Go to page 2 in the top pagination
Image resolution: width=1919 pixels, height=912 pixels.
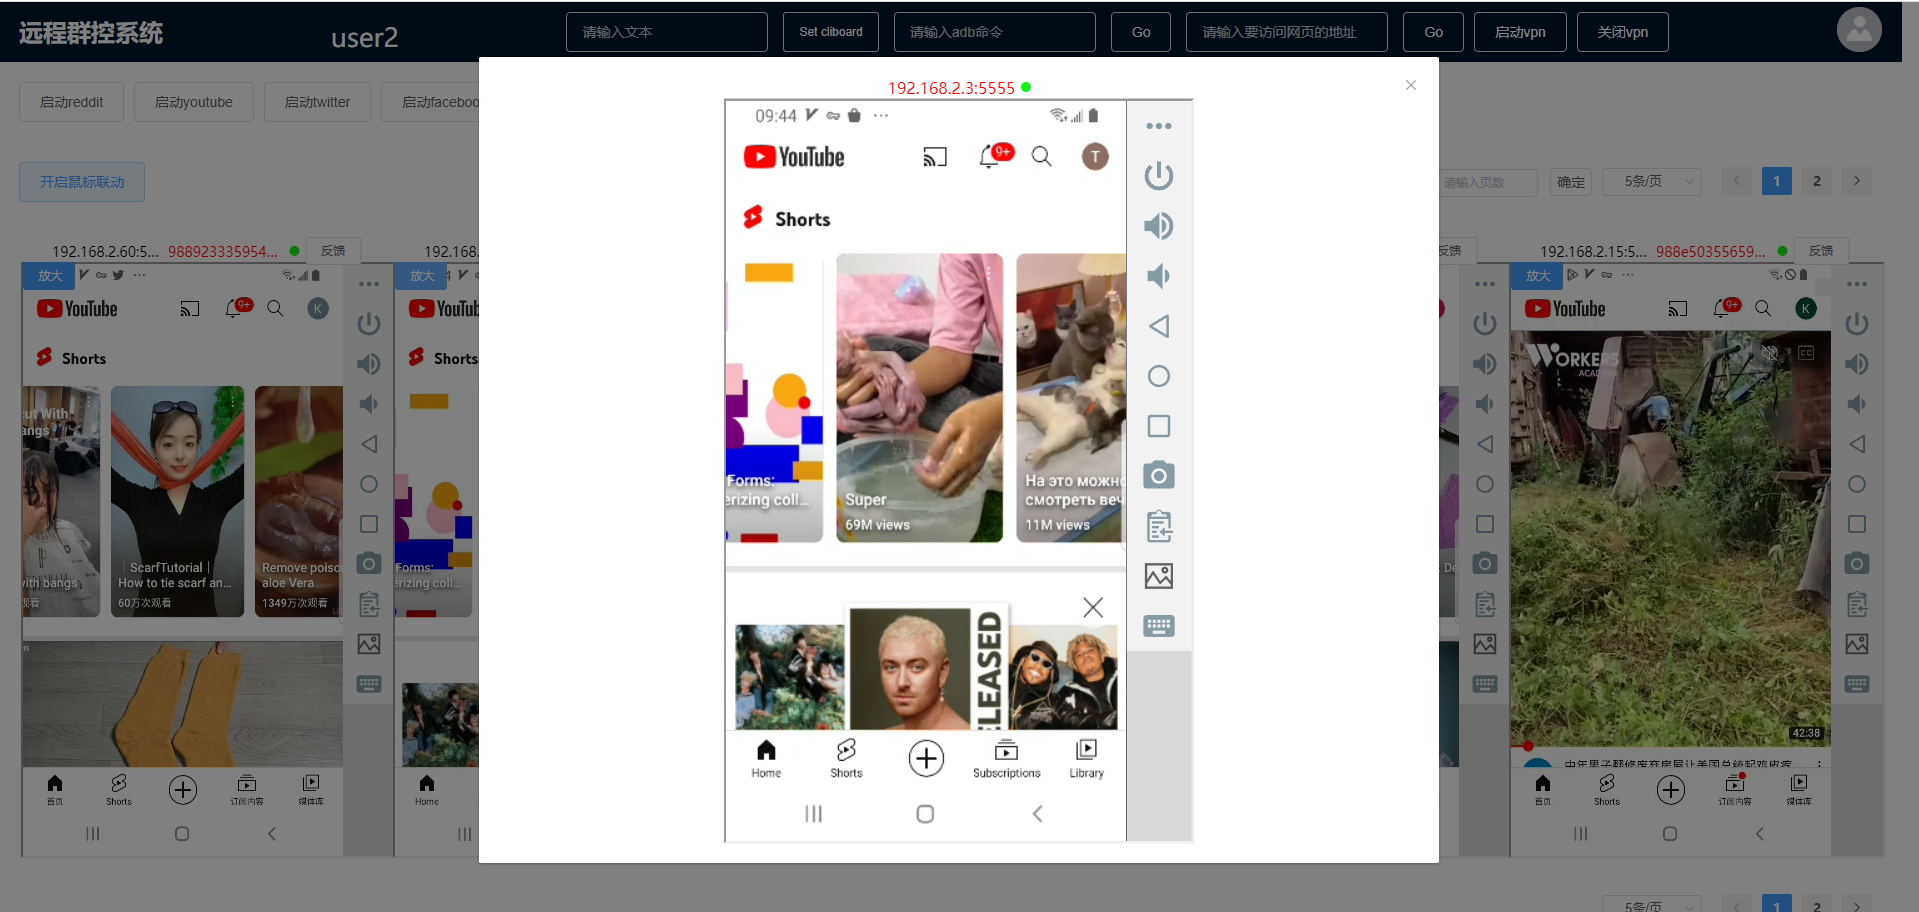click(x=1817, y=181)
